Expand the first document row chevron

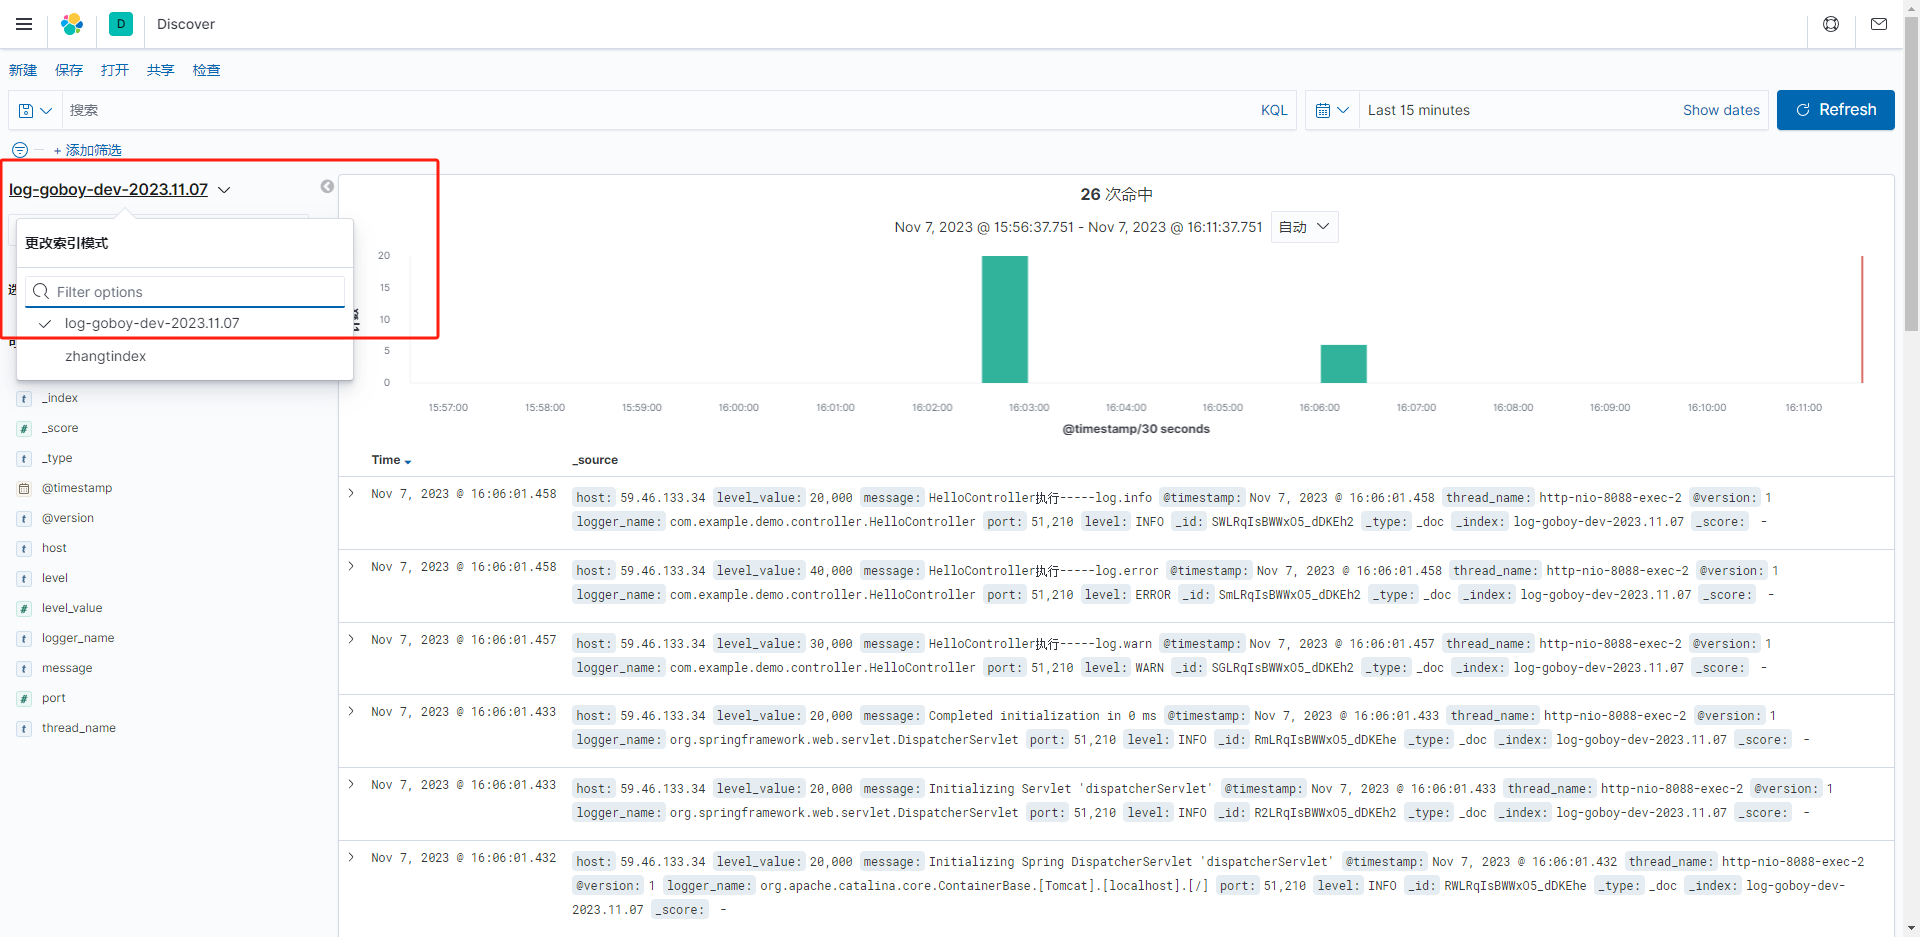(350, 492)
